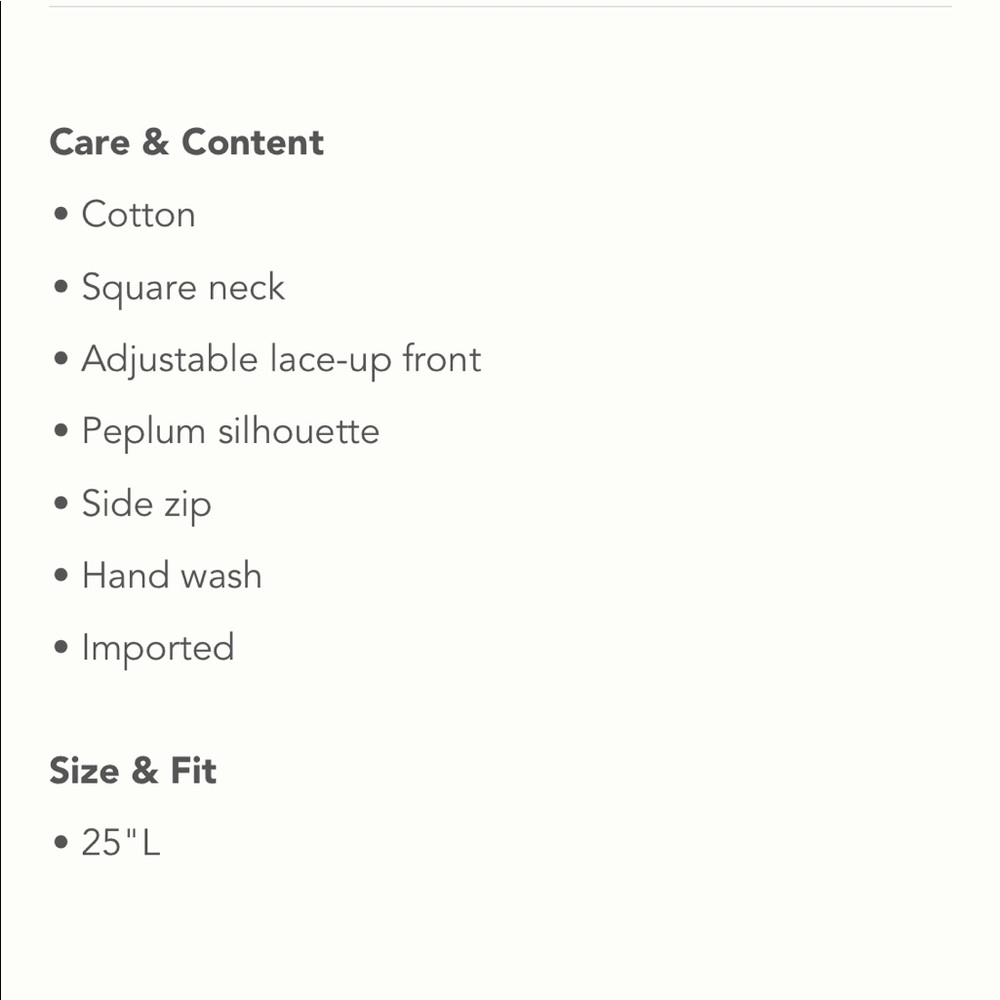This screenshot has height=1000, width=1000.
Task: Click the bullet beside Hand wash
Action: 61,575
